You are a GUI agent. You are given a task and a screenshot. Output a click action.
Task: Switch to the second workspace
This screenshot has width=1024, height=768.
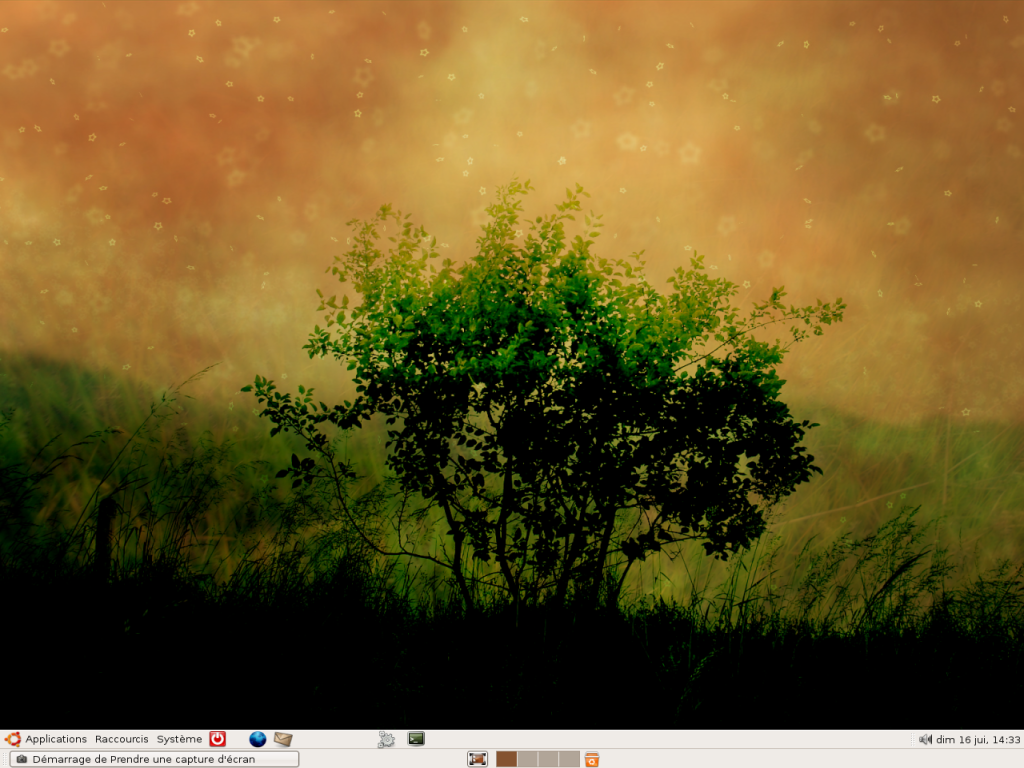click(527, 759)
